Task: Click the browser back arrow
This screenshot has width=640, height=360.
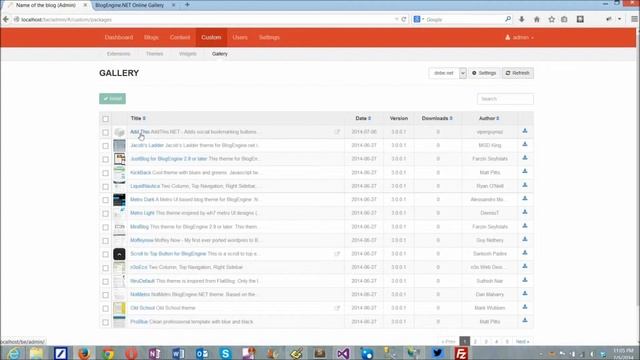Action: 6,19
